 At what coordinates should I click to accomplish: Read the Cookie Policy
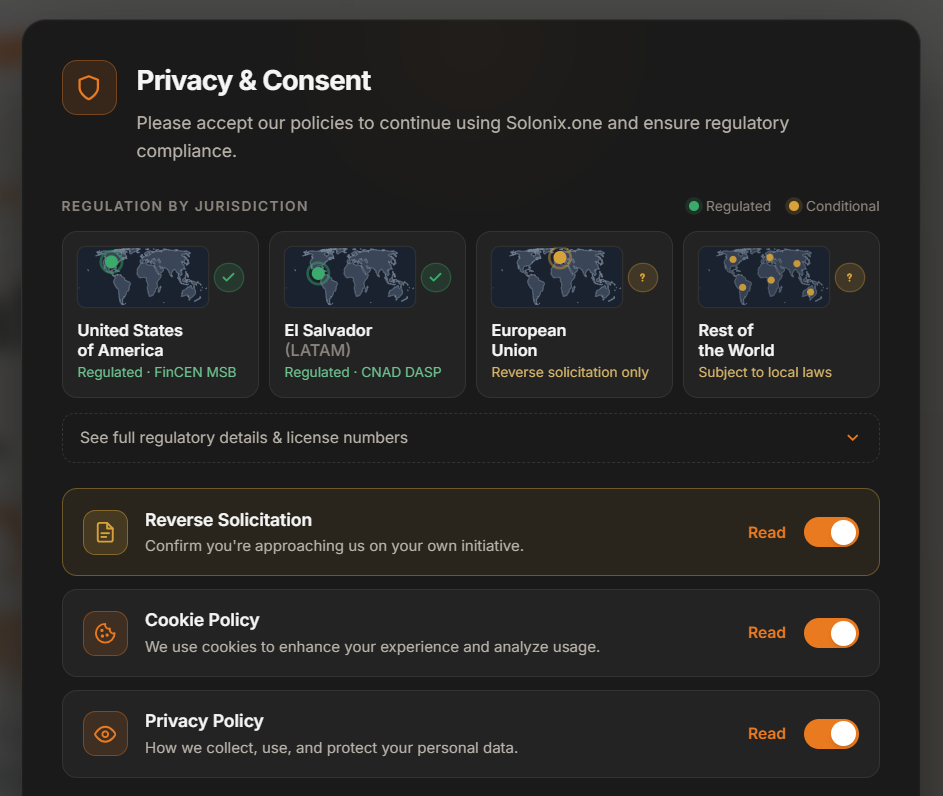pos(767,633)
